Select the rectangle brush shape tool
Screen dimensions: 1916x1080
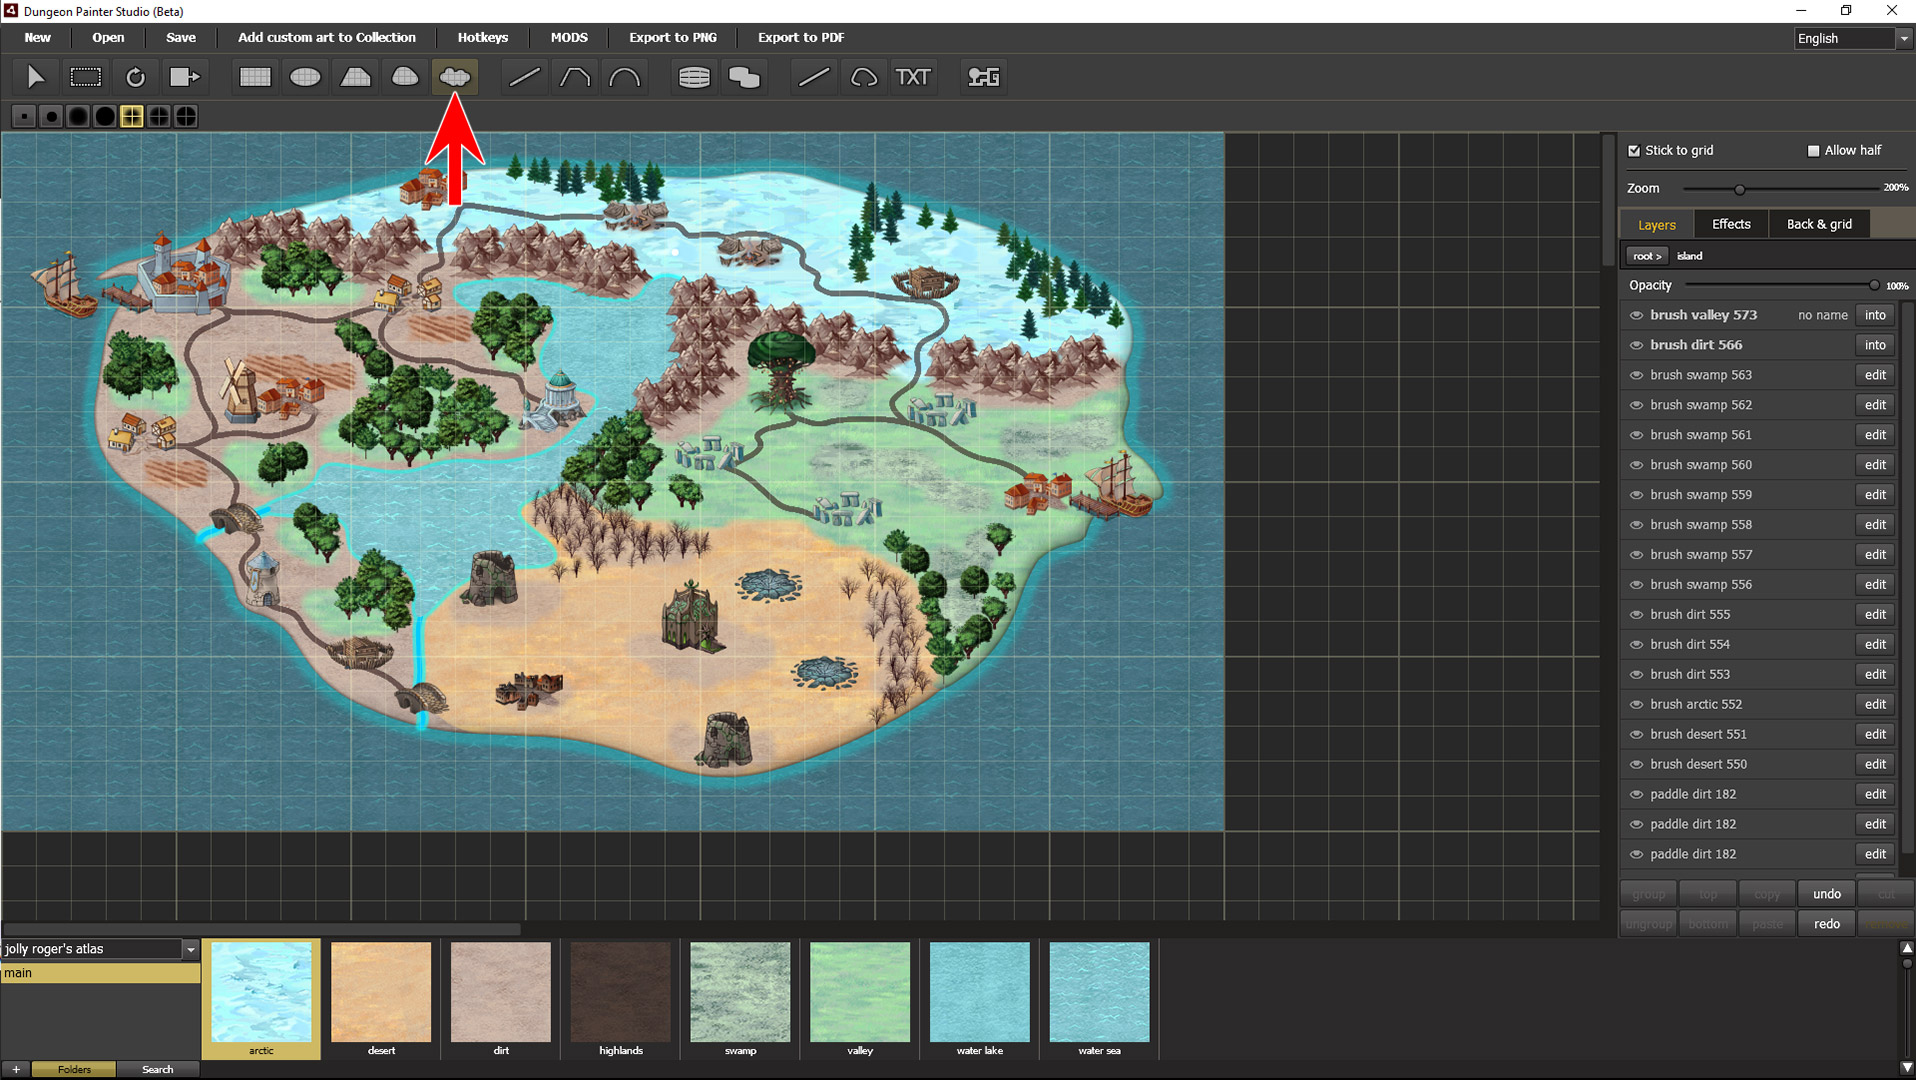pyautogui.click(x=255, y=77)
